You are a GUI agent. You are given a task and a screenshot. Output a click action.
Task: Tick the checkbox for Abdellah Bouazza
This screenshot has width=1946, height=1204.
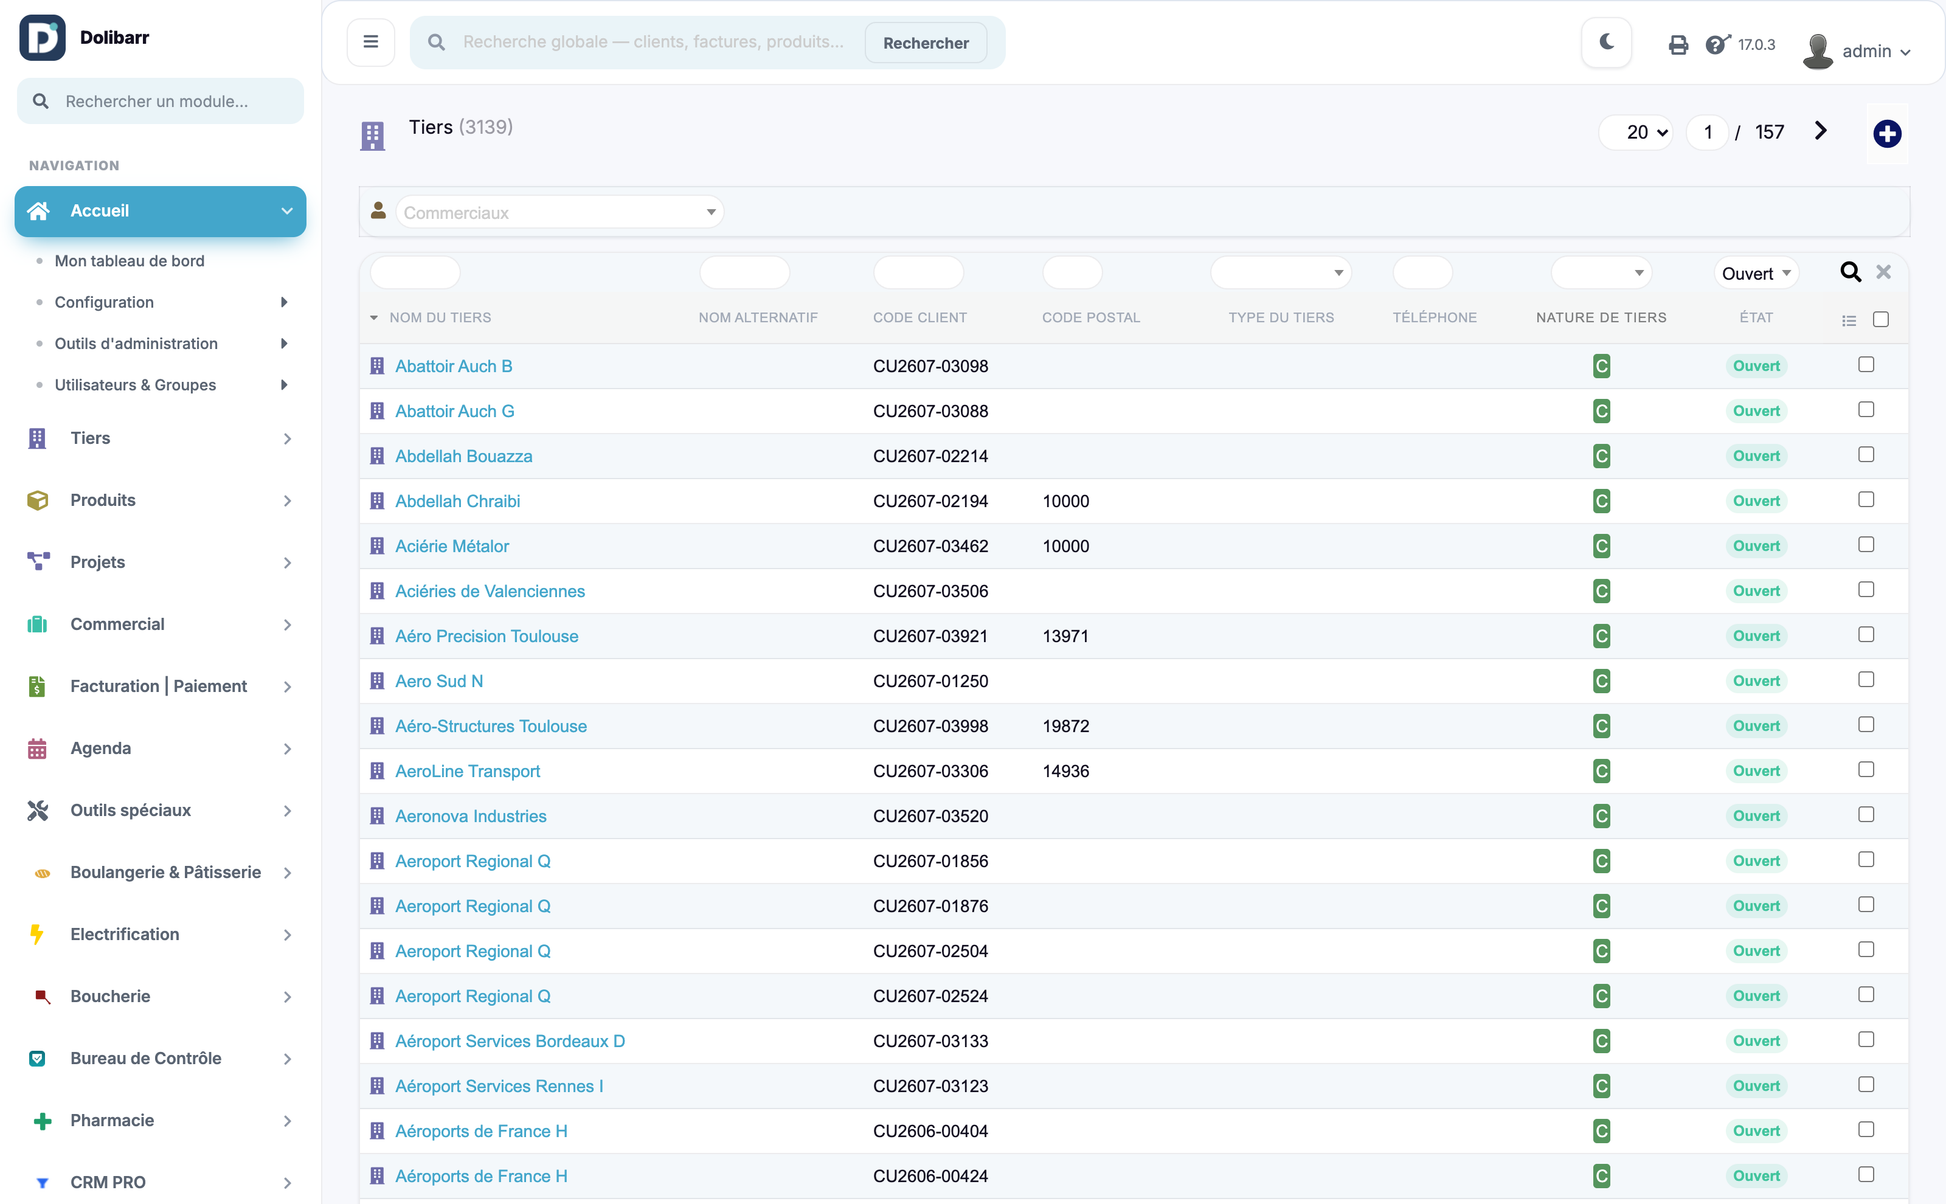coord(1866,455)
